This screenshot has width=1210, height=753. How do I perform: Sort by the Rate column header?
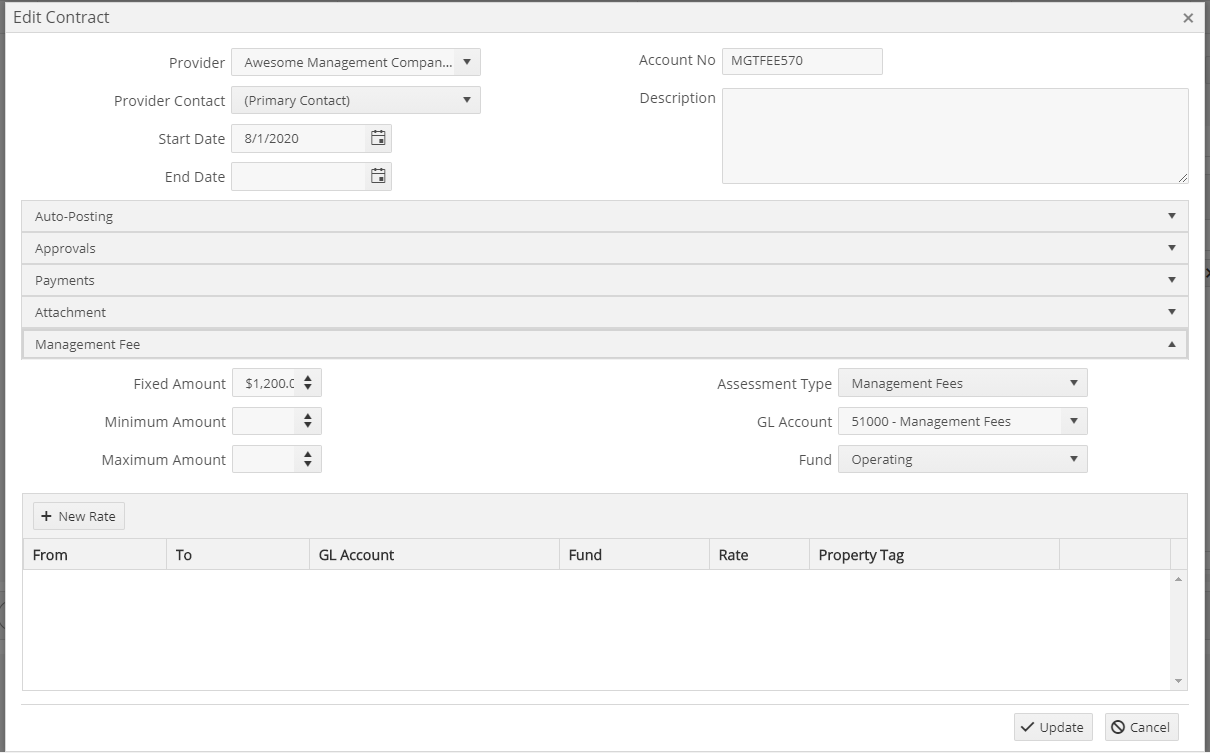760,554
